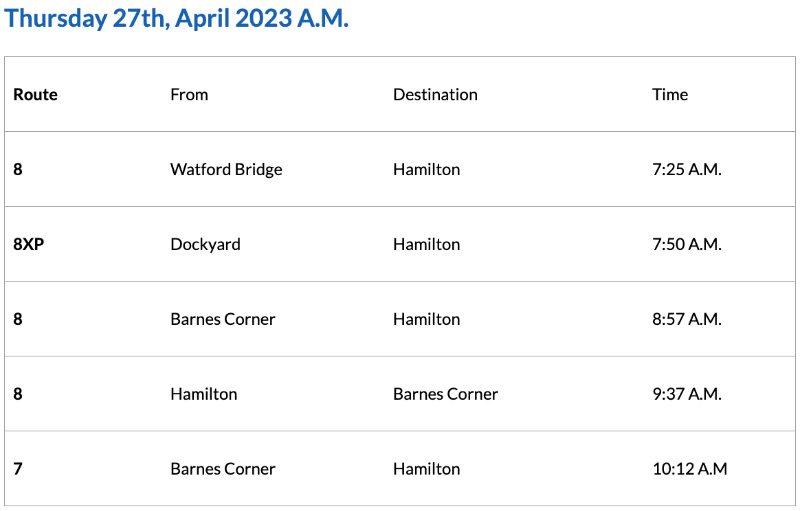This screenshot has height=511, width=800.
Task: Click Barnes Corner in the Destination column
Action: tap(445, 394)
